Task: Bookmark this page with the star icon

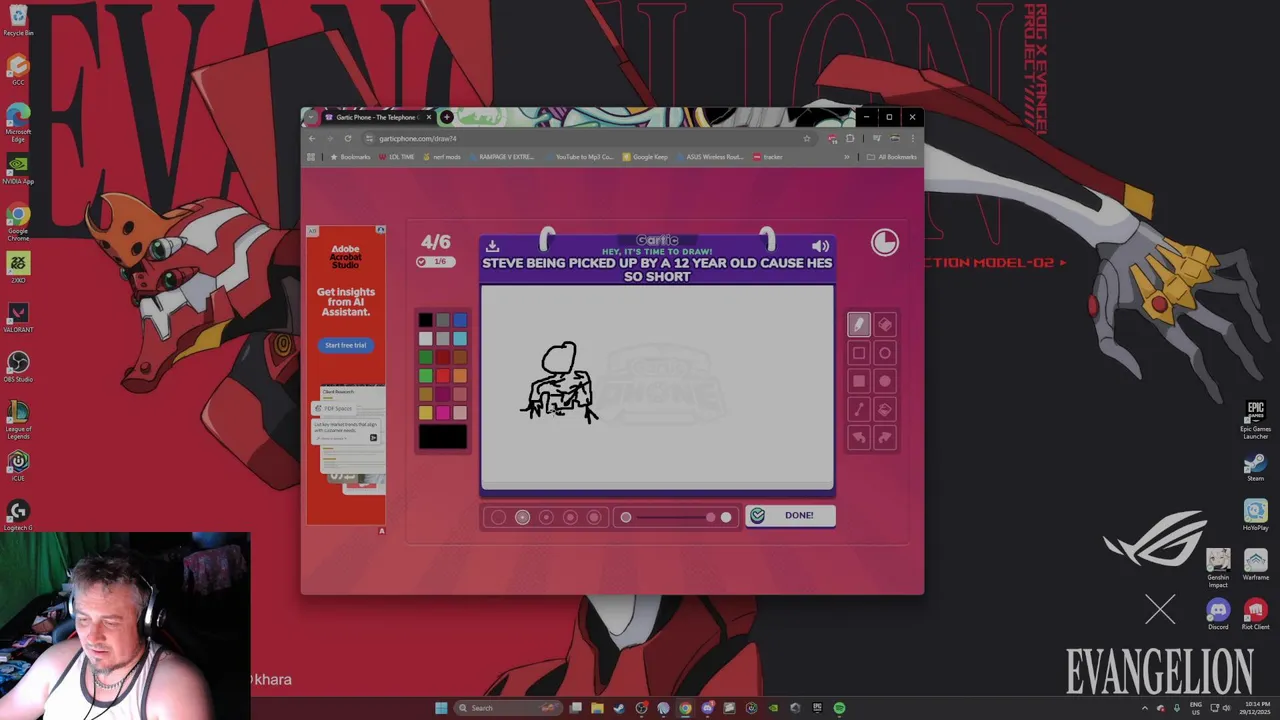Action: pyautogui.click(x=806, y=138)
